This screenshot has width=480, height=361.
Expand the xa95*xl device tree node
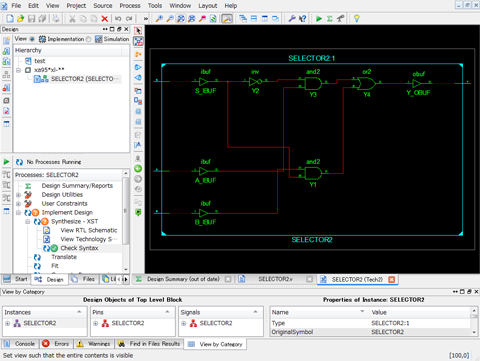pyautogui.click(x=19, y=70)
